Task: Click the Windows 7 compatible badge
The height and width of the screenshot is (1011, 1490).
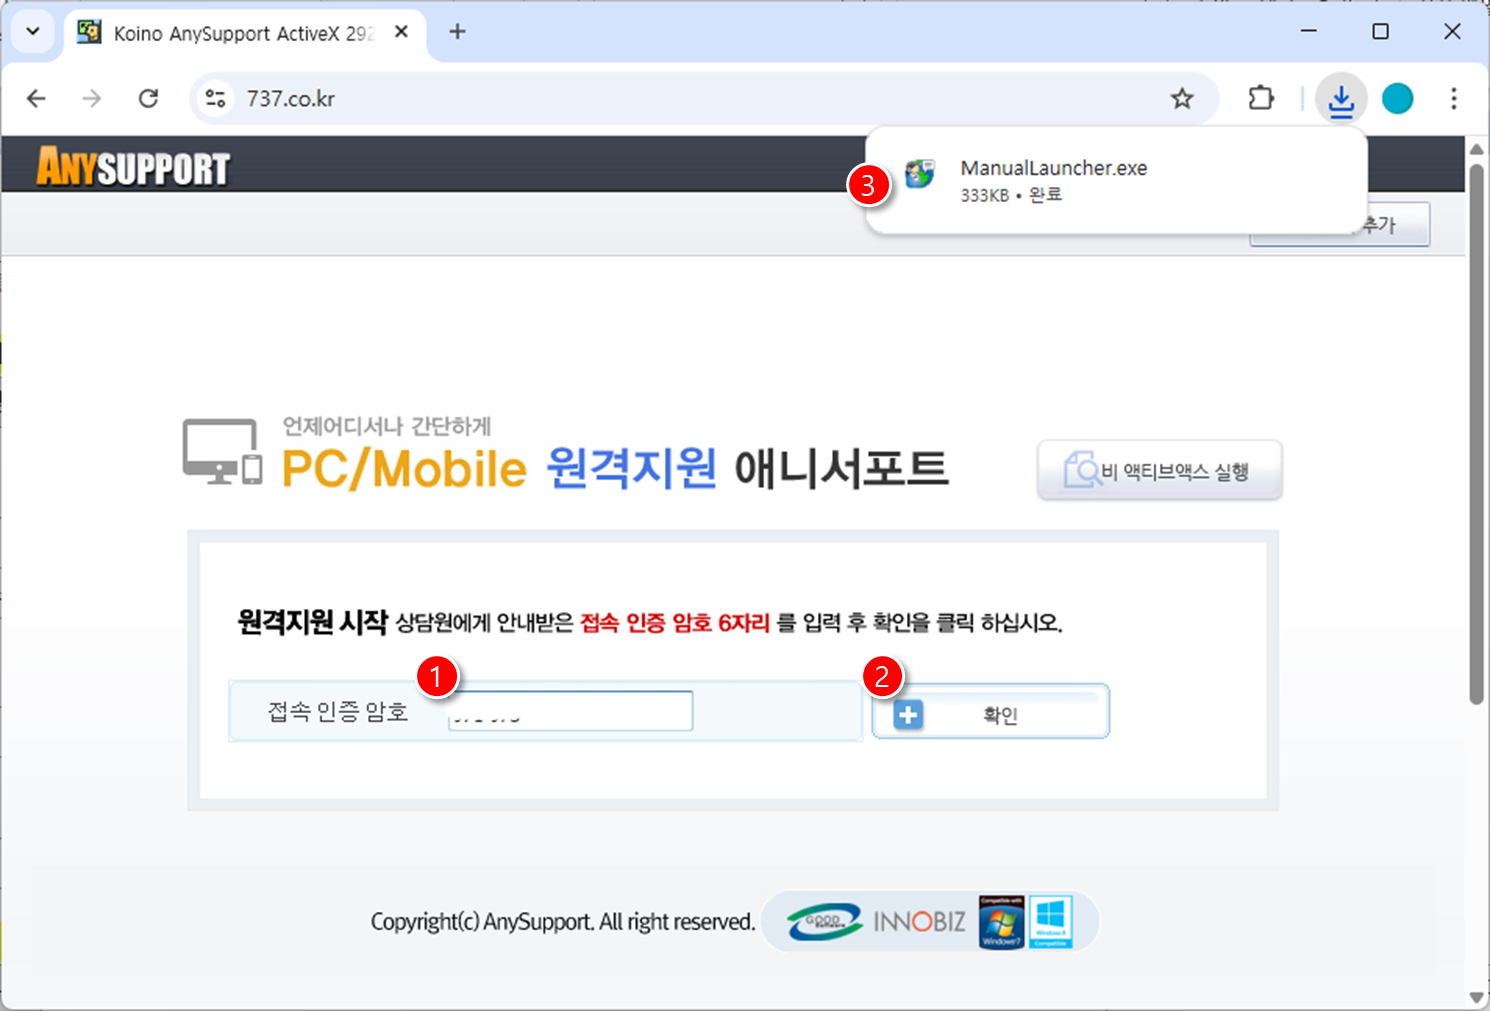Action: point(1001,921)
